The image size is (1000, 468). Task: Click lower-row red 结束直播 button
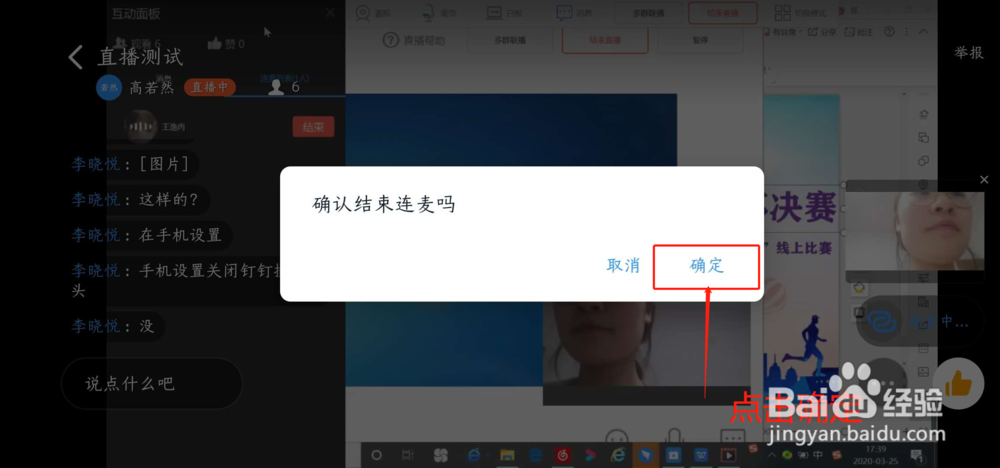605,40
